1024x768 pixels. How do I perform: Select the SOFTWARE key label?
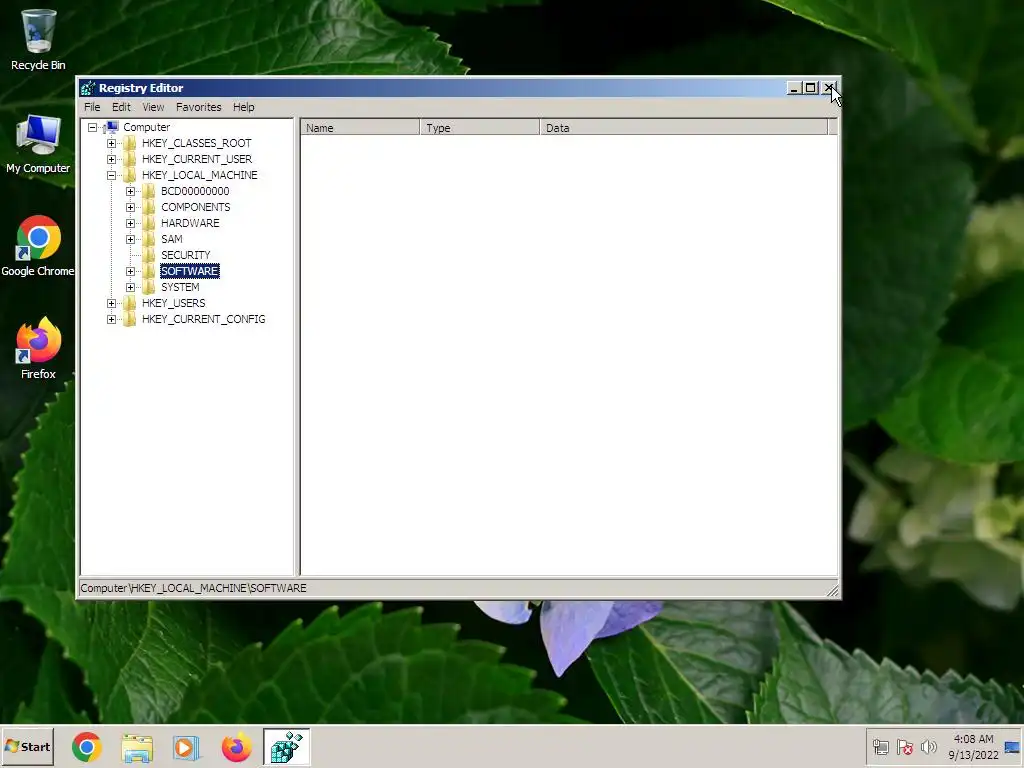click(x=189, y=271)
